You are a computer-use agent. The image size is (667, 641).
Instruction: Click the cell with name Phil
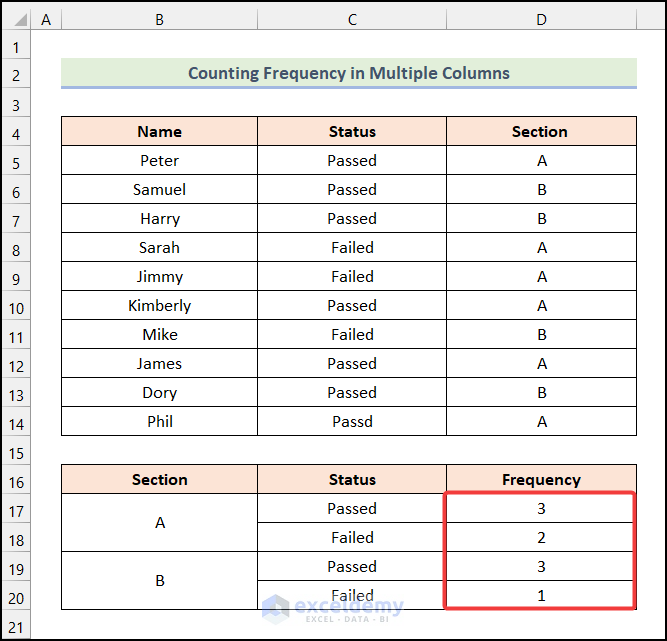click(x=159, y=422)
